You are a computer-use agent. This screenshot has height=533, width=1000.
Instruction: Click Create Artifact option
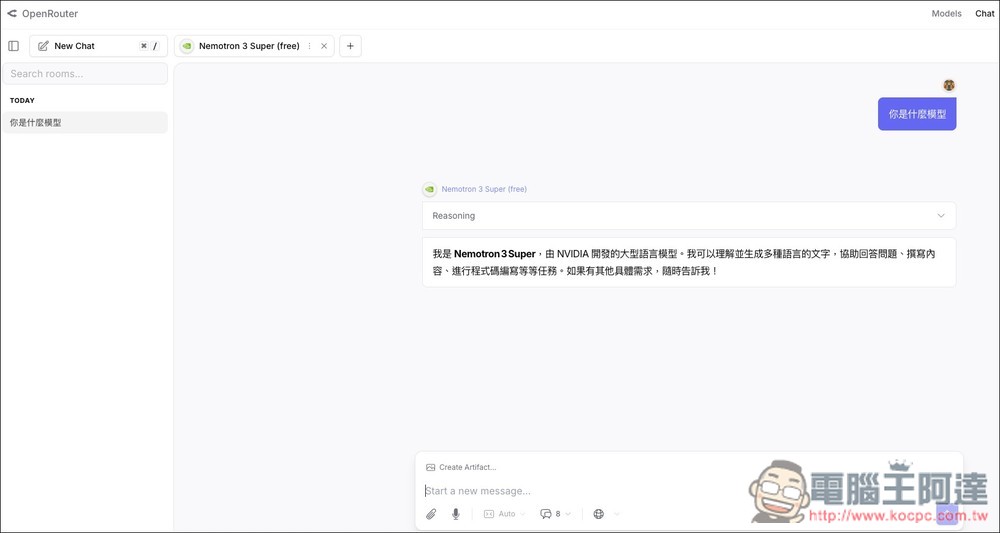(x=460, y=467)
